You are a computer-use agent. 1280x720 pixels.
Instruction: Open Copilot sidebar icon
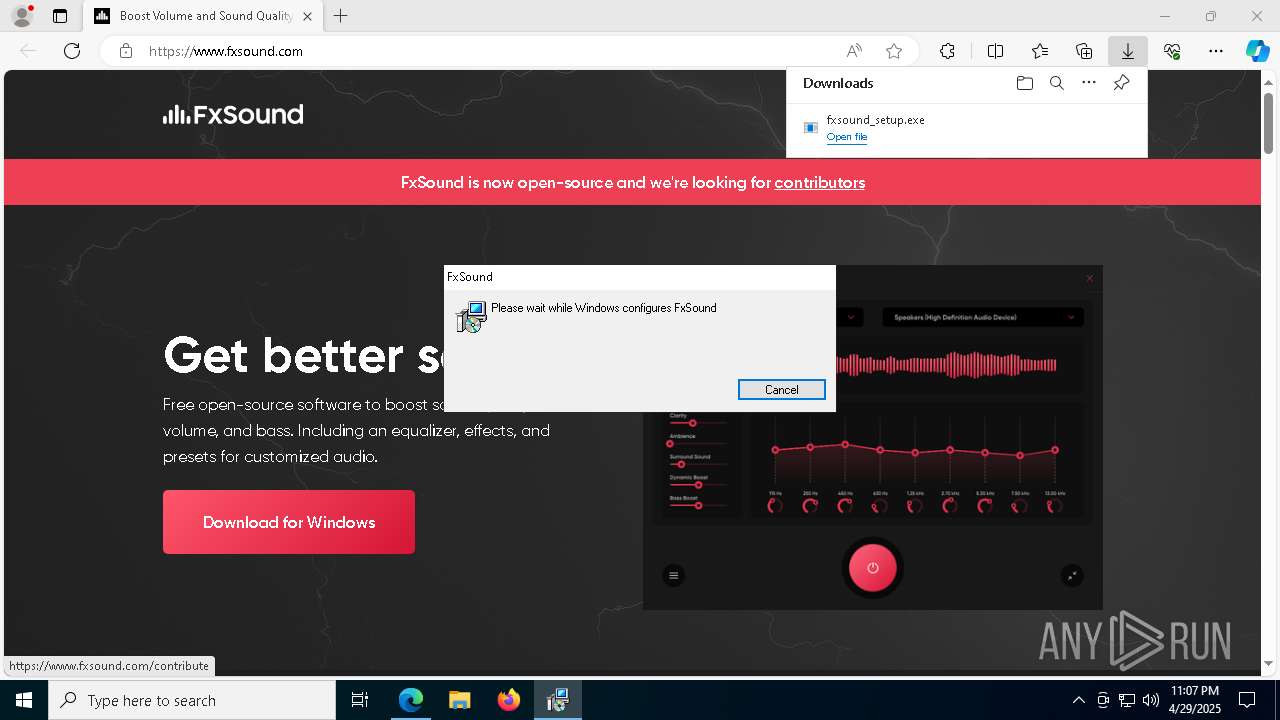click(1257, 51)
